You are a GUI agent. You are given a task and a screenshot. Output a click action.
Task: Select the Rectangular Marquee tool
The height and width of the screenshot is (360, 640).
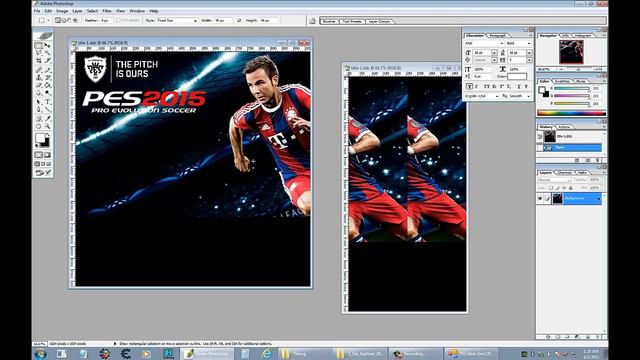tap(38, 45)
